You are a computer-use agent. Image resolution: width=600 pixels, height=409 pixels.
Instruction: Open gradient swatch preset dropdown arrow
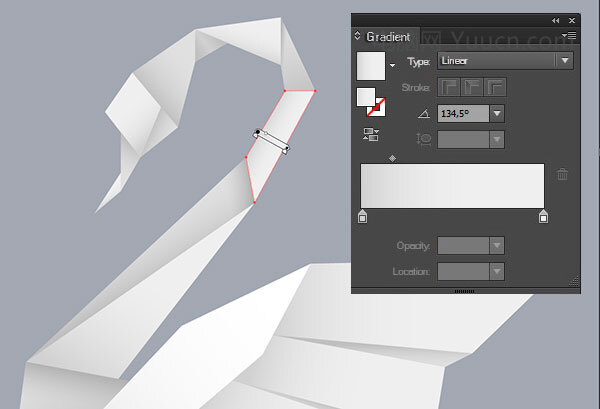pos(393,65)
